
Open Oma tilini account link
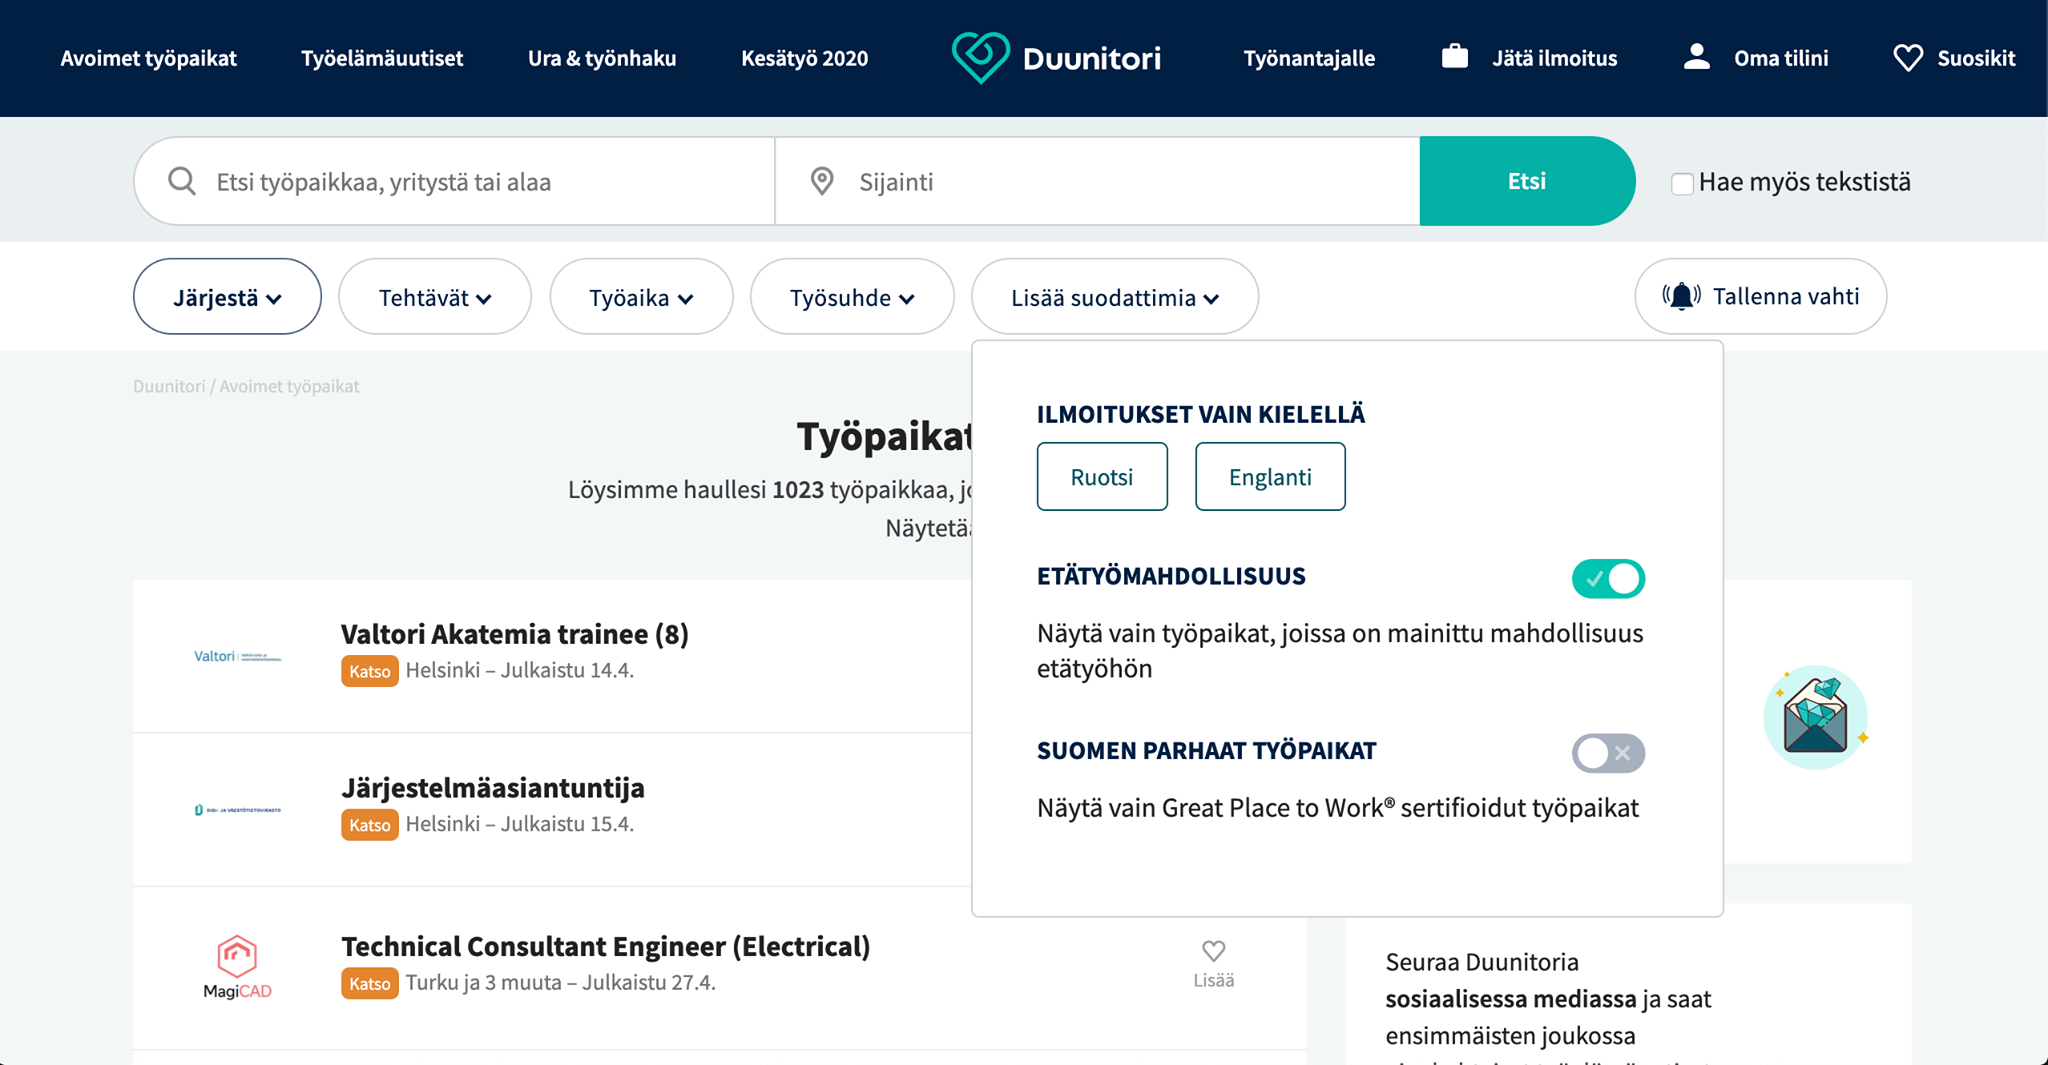(1781, 58)
